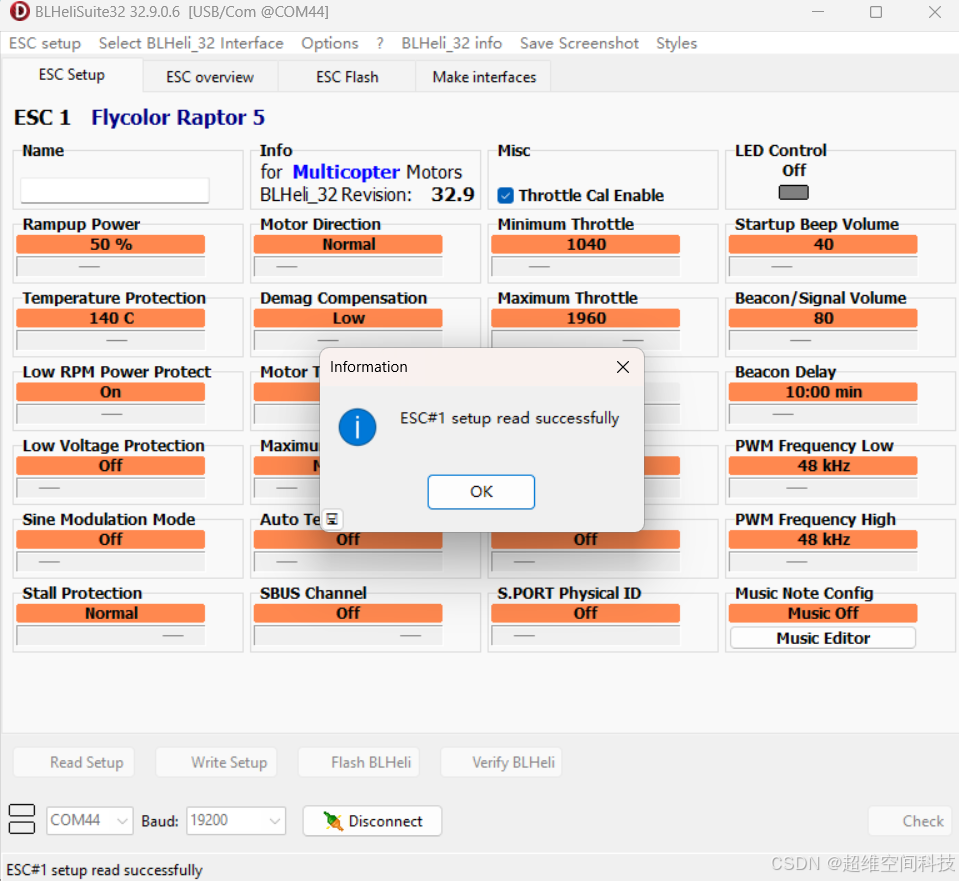Click Save Screenshot menu item
Image resolution: width=959 pixels, height=881 pixels.
coord(579,43)
